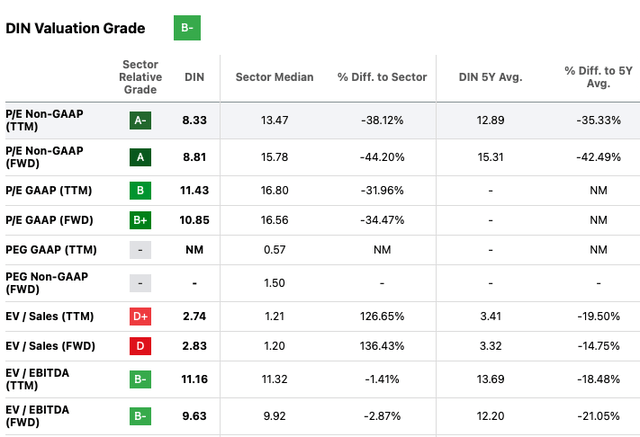
Task: Click the B- DIN Valuation Grade badge
Action: coord(187,28)
